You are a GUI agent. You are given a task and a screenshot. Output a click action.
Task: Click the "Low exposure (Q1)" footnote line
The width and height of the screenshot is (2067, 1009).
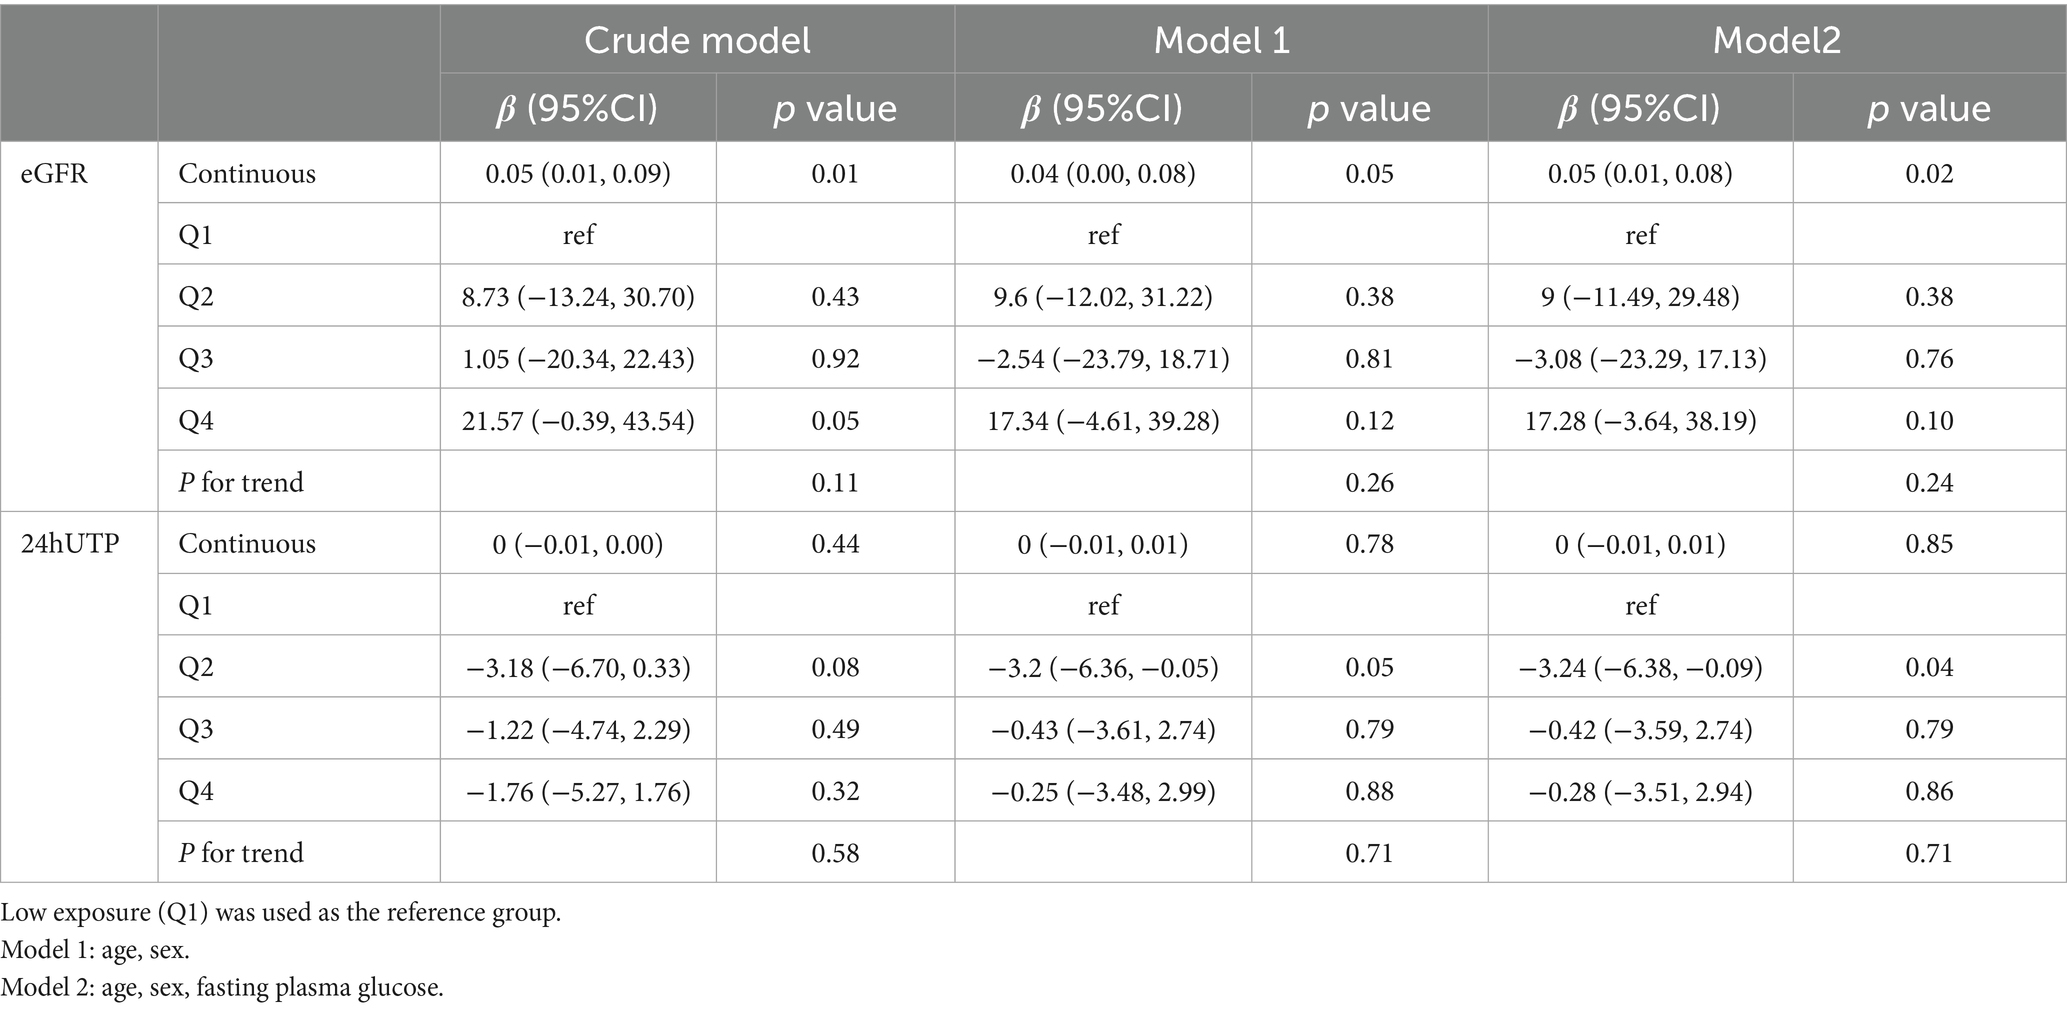[x=281, y=914]
